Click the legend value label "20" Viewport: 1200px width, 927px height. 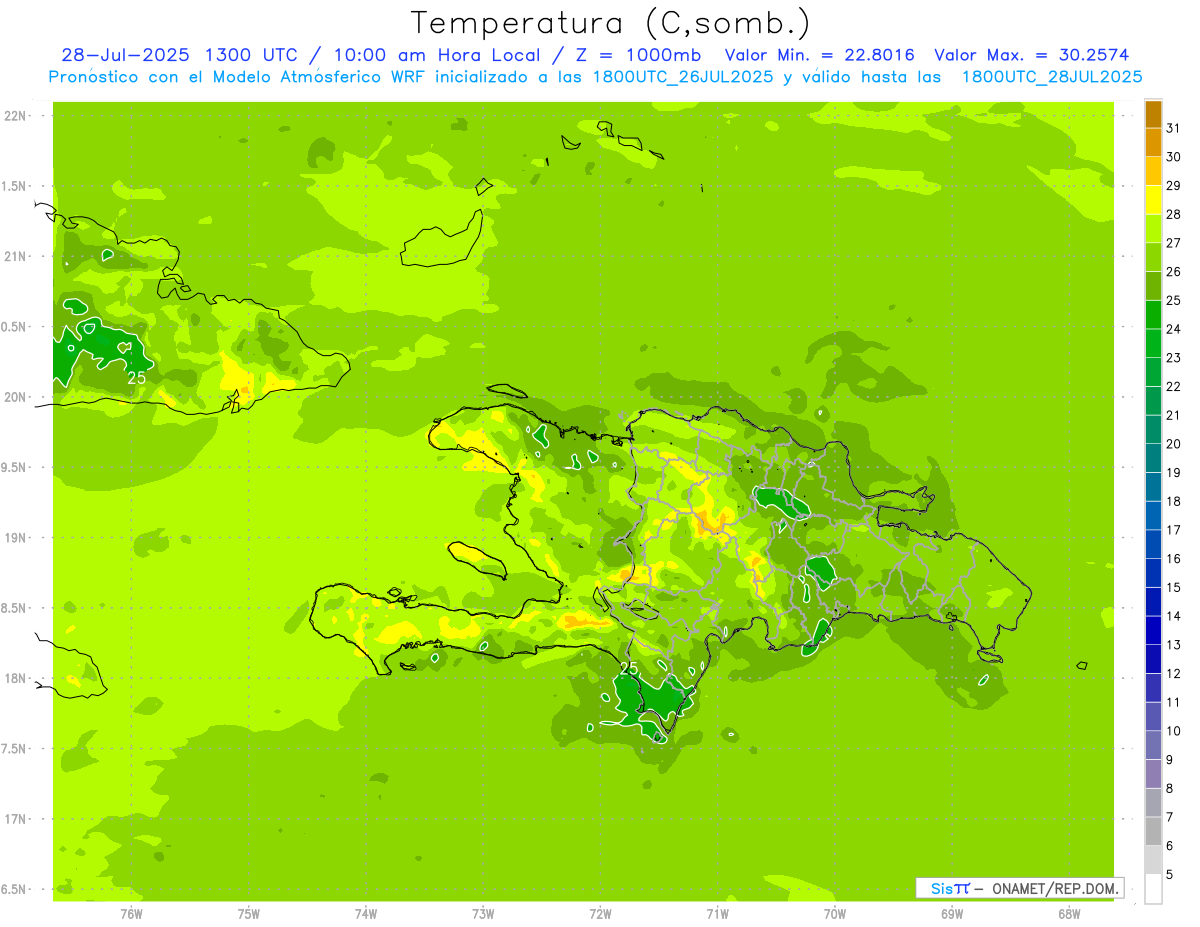click(x=1174, y=444)
